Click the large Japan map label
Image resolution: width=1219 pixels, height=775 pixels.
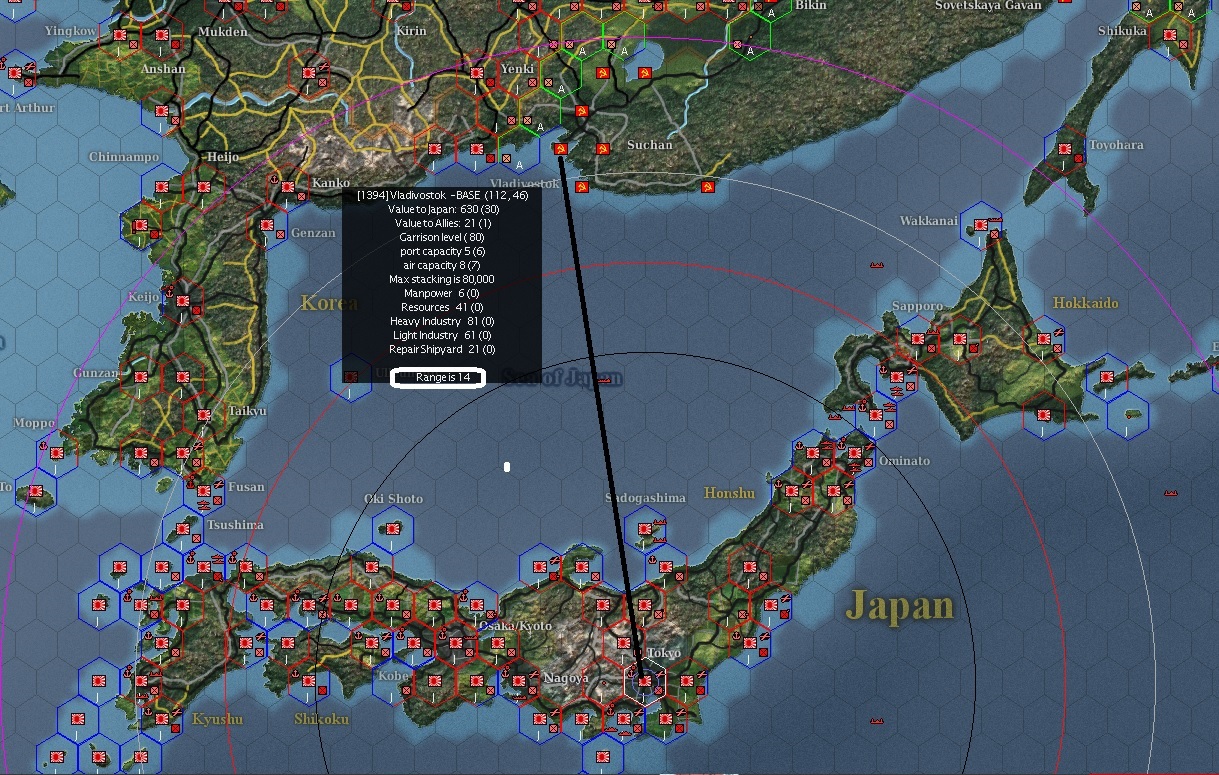(x=900, y=605)
